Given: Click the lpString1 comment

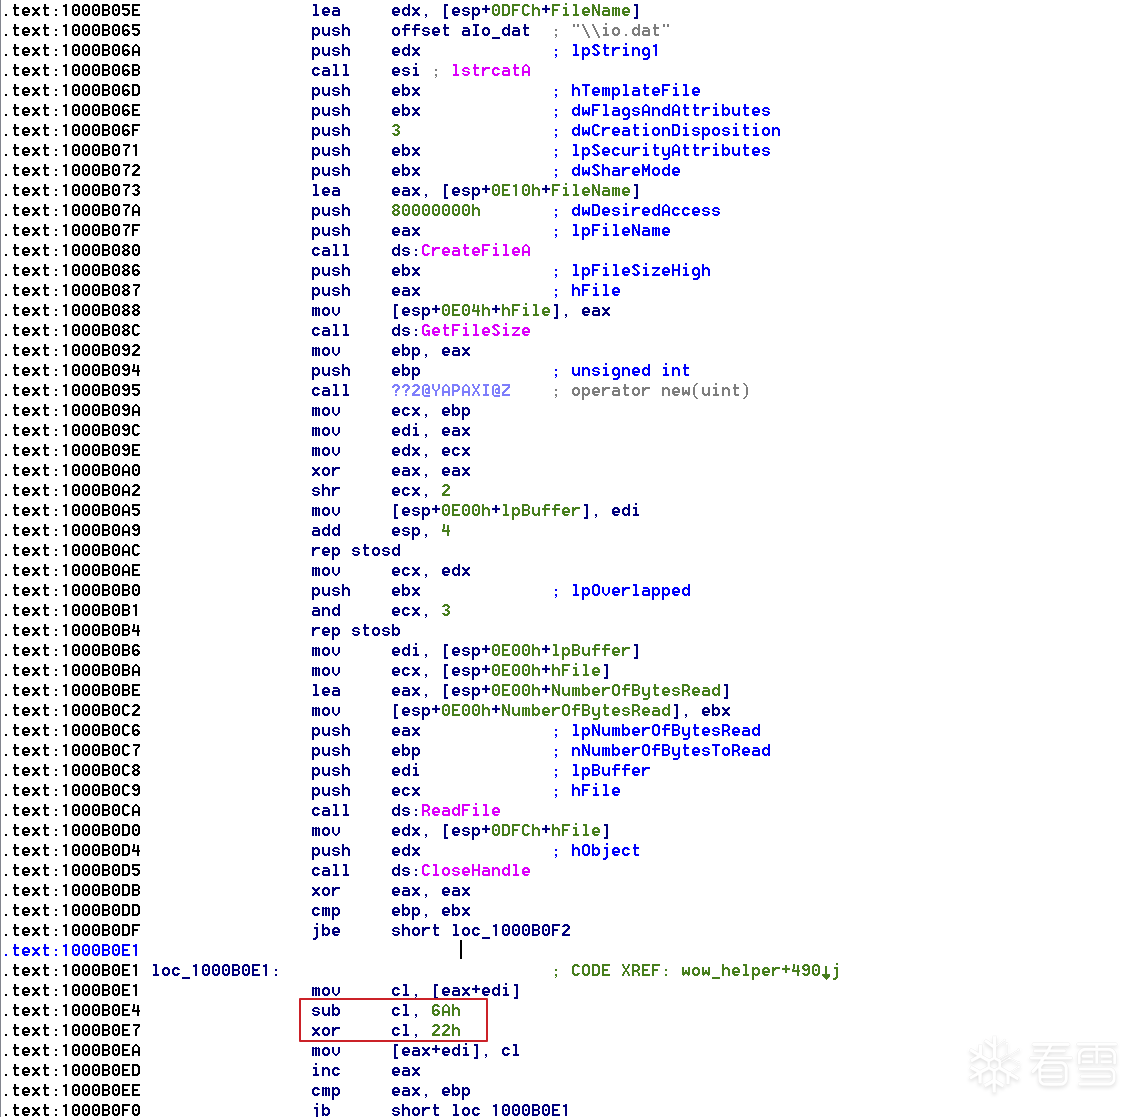Looking at the screenshot, I should tap(615, 51).
